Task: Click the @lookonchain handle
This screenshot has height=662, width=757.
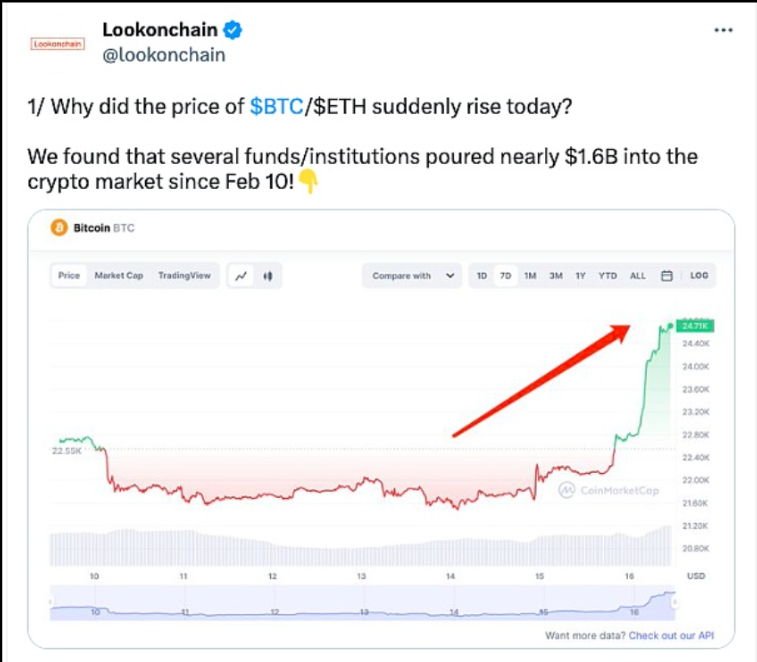Action: tap(164, 55)
